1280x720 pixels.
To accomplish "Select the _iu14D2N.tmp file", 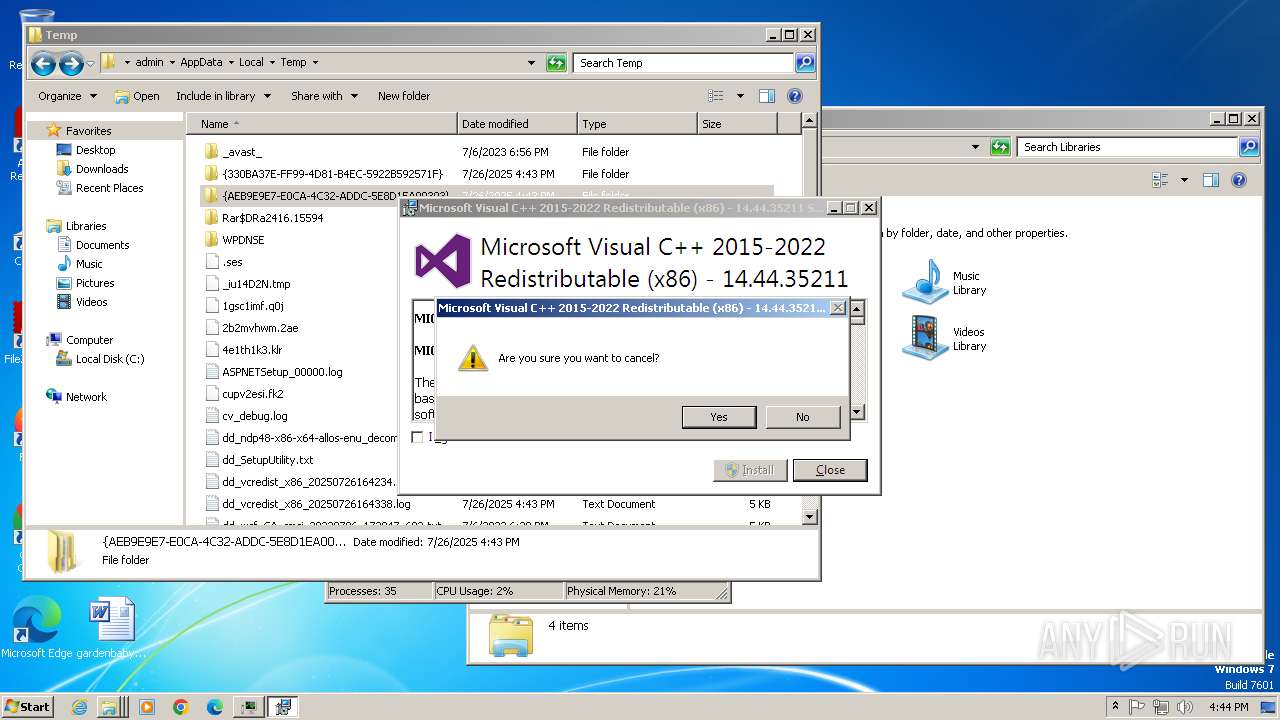I will click(256, 284).
